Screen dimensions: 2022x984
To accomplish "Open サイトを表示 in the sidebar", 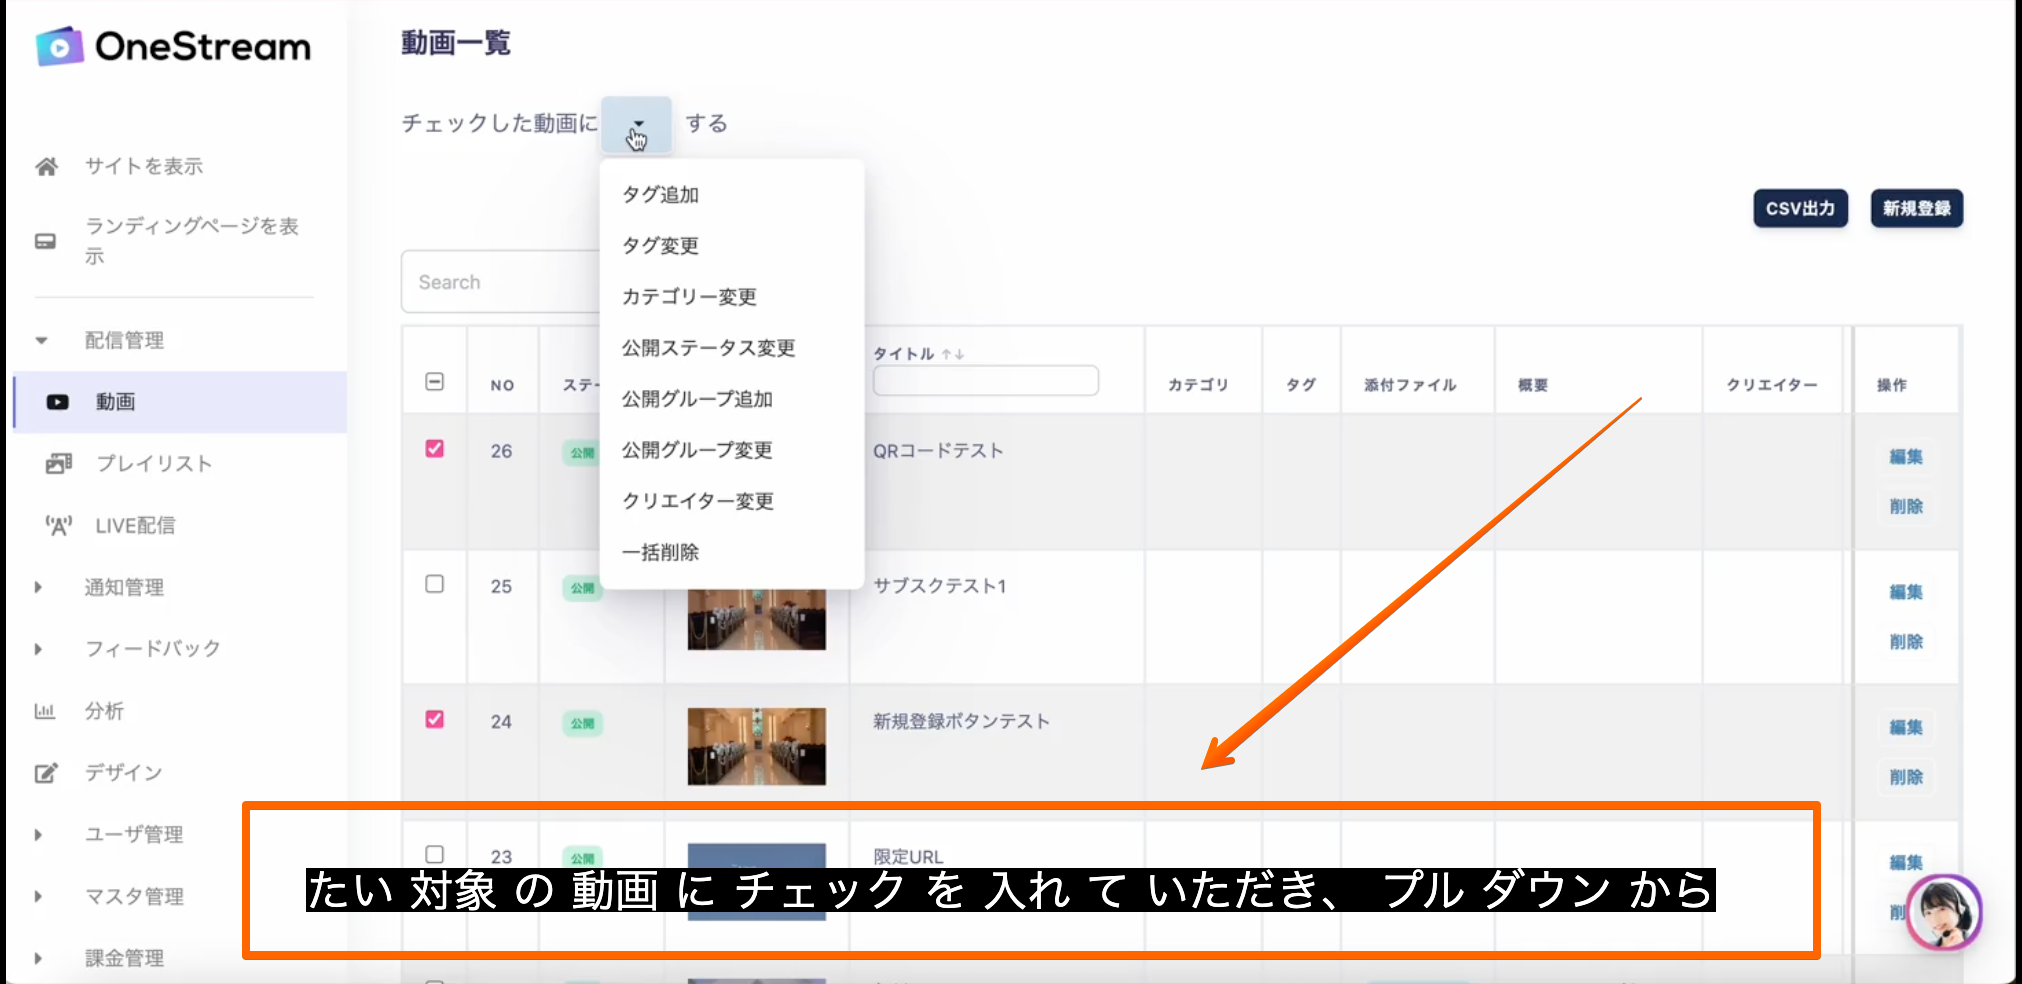I will 144,166.
